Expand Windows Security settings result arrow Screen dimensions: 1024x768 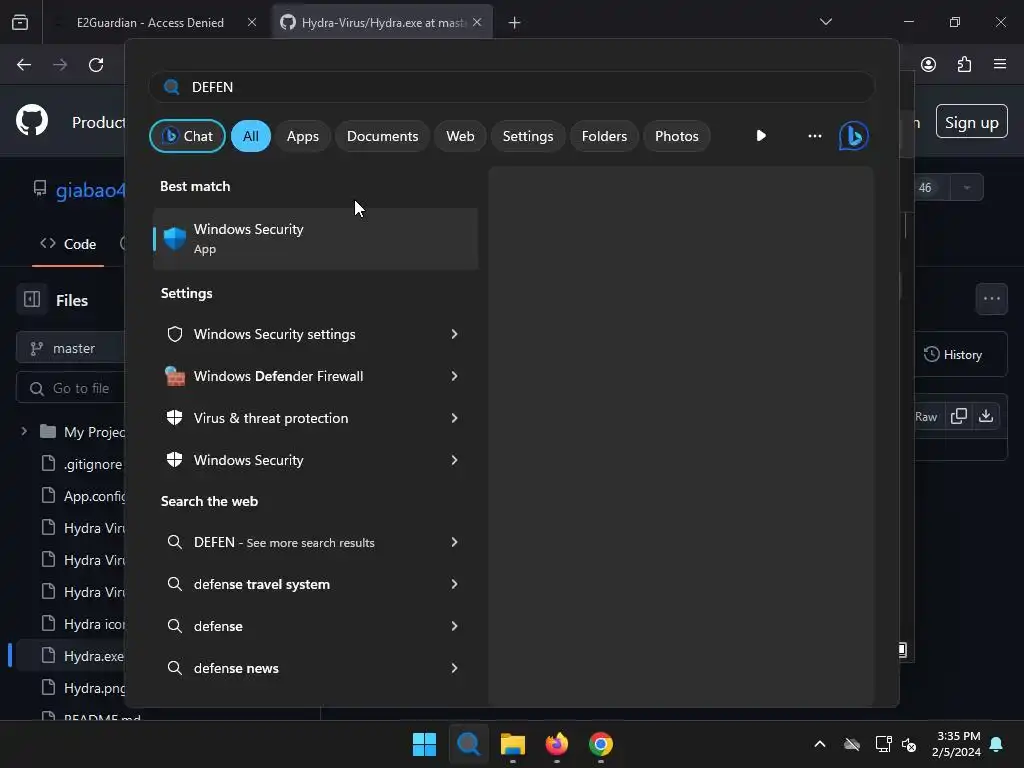tap(454, 334)
